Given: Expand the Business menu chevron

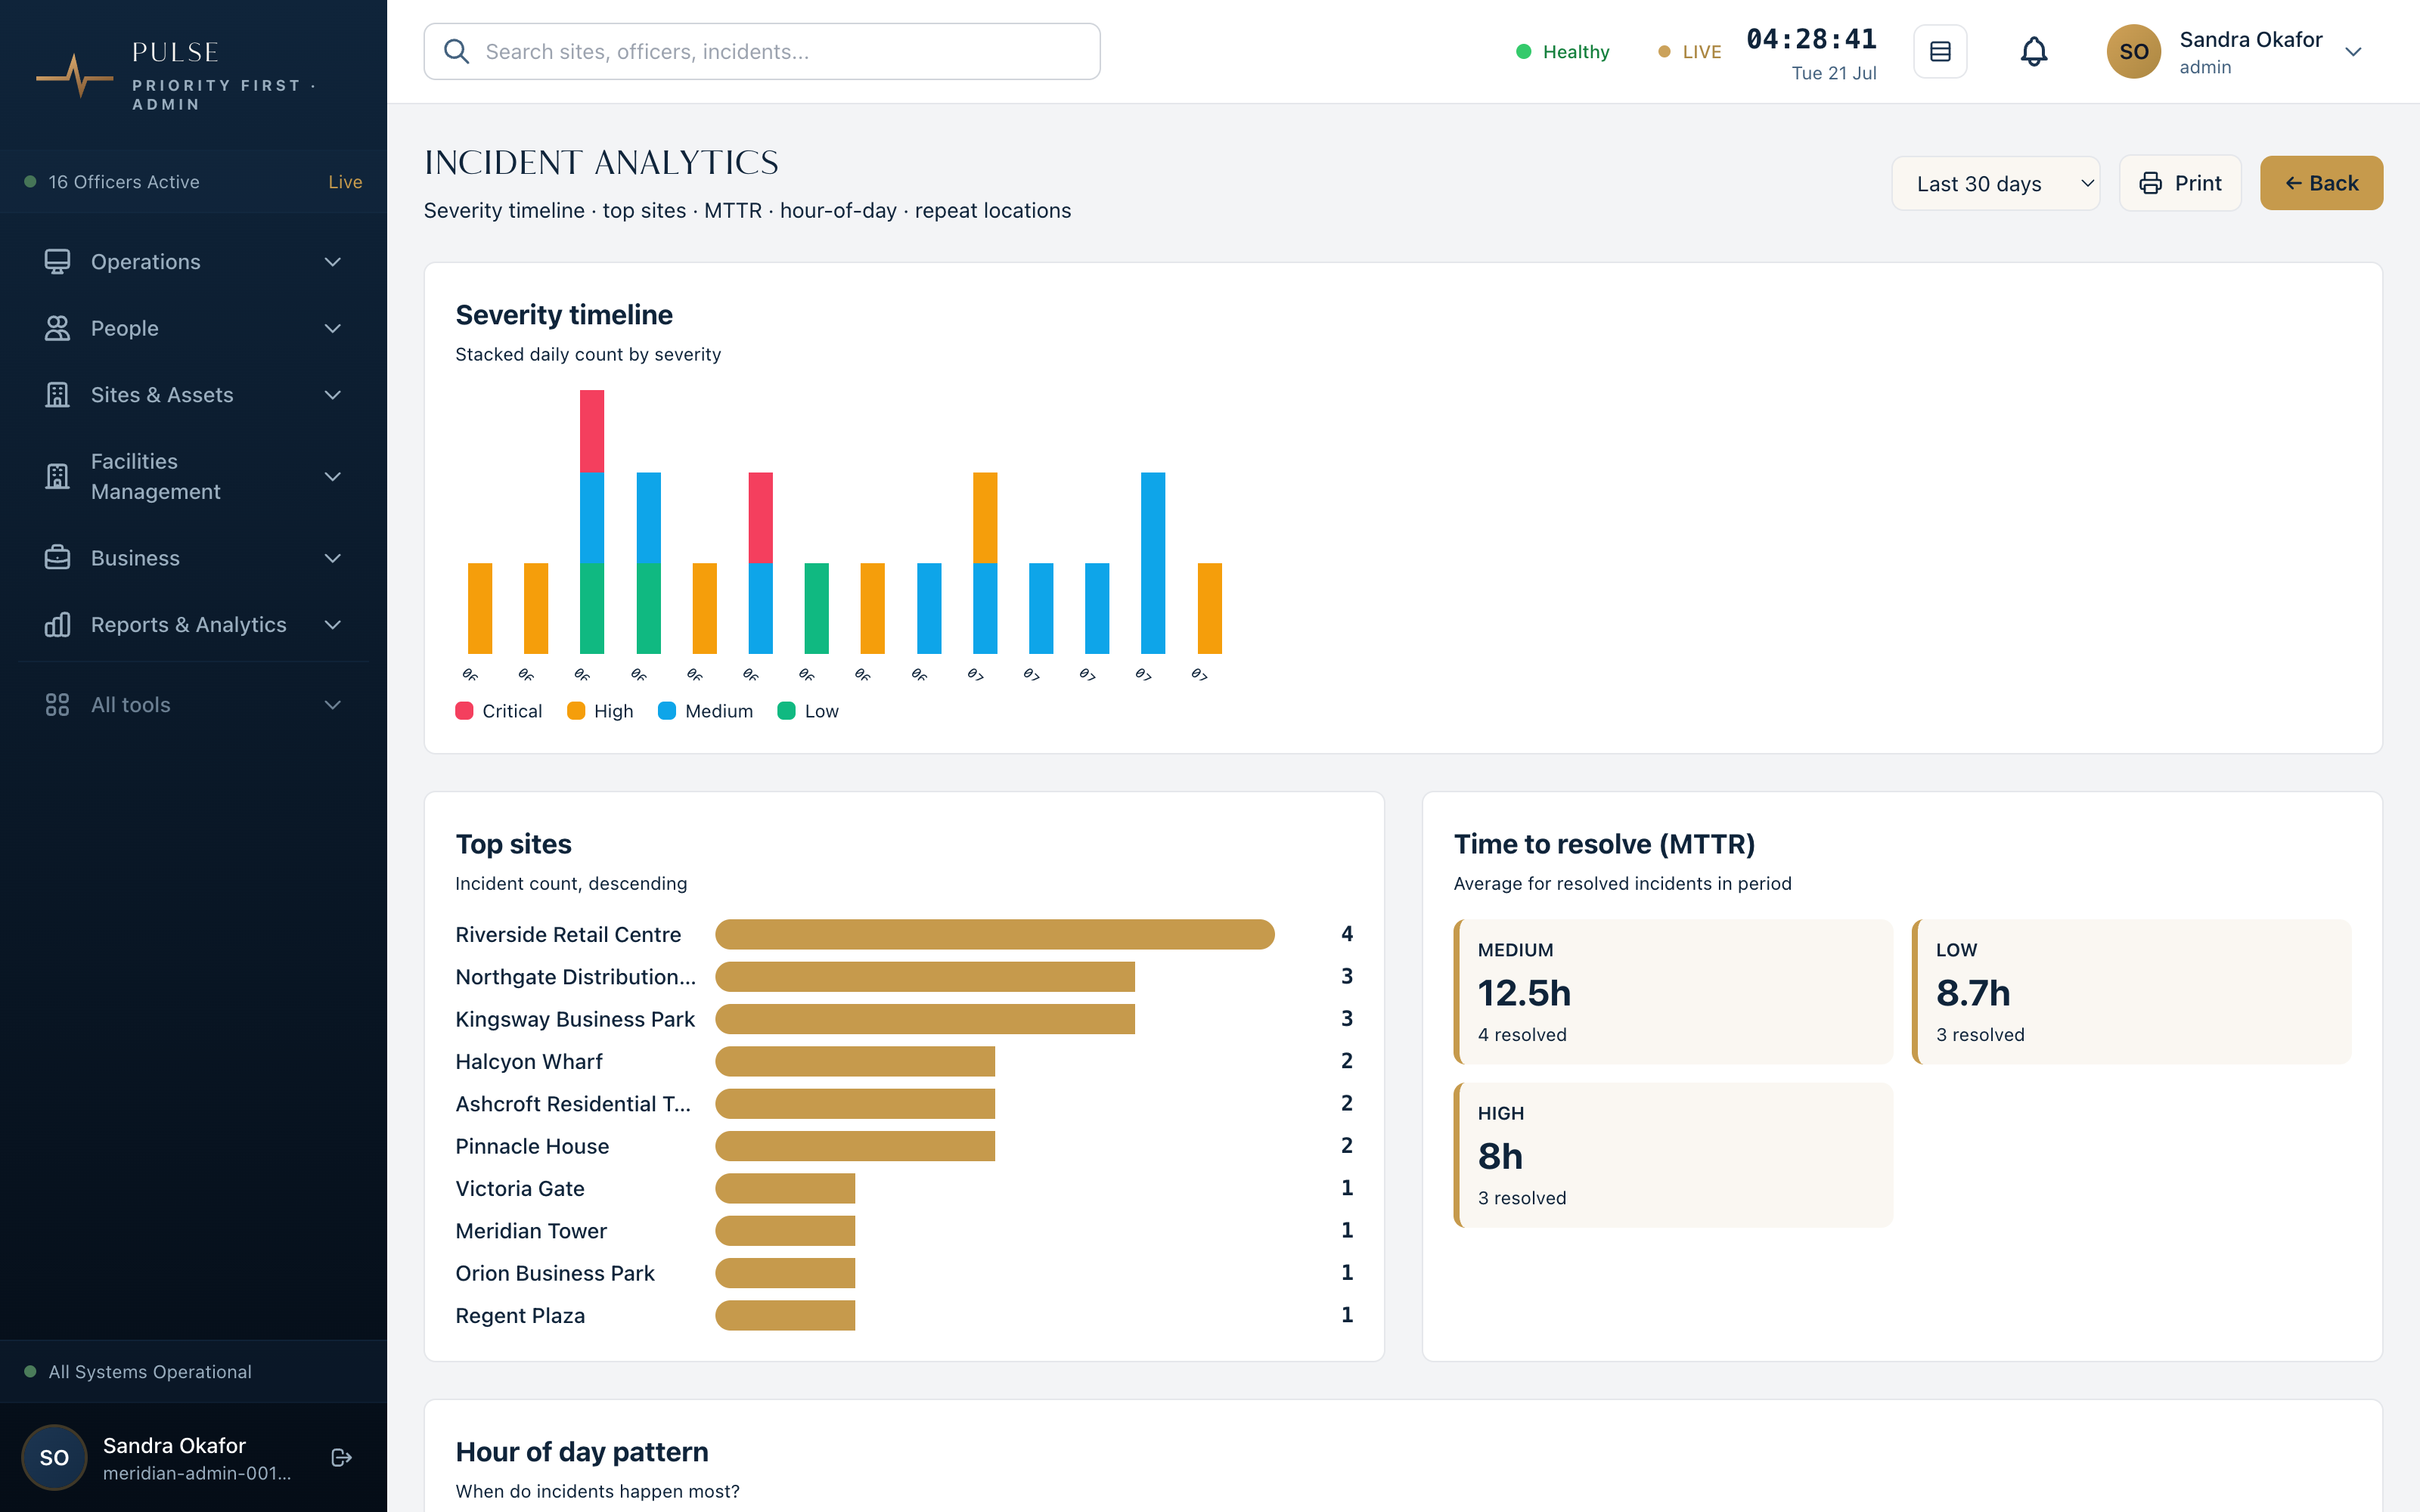Looking at the screenshot, I should click(x=333, y=558).
